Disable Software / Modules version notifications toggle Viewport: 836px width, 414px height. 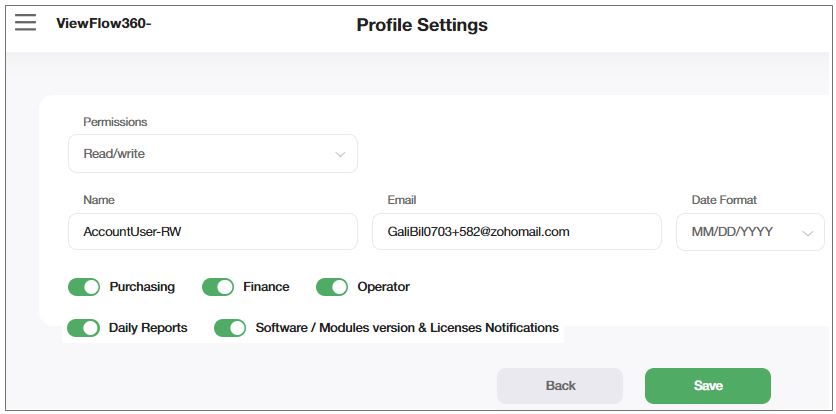(x=230, y=328)
